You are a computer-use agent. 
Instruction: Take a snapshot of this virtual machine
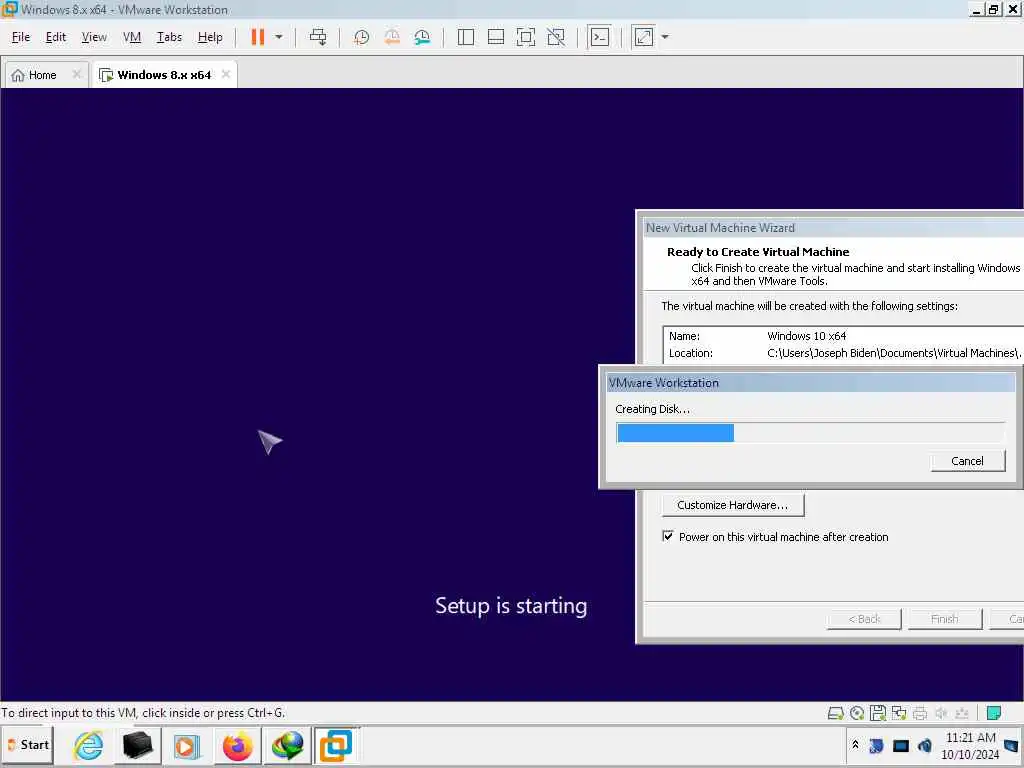point(361,37)
